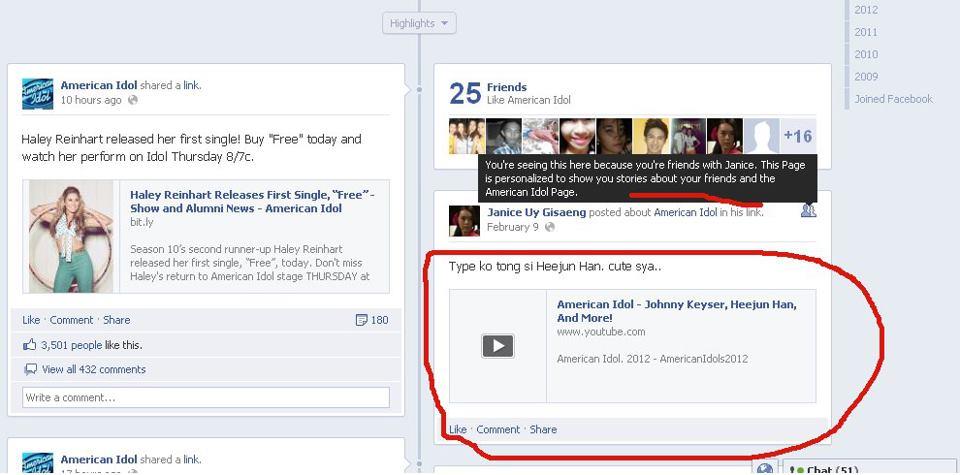View 3,501 people who like this

point(72,345)
